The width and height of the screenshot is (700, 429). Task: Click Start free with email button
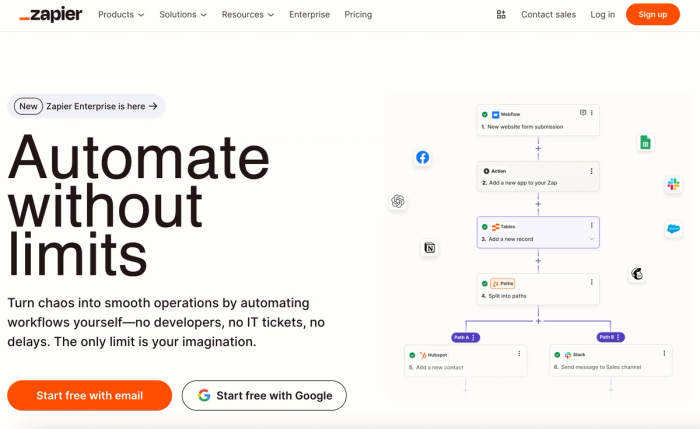(x=89, y=396)
